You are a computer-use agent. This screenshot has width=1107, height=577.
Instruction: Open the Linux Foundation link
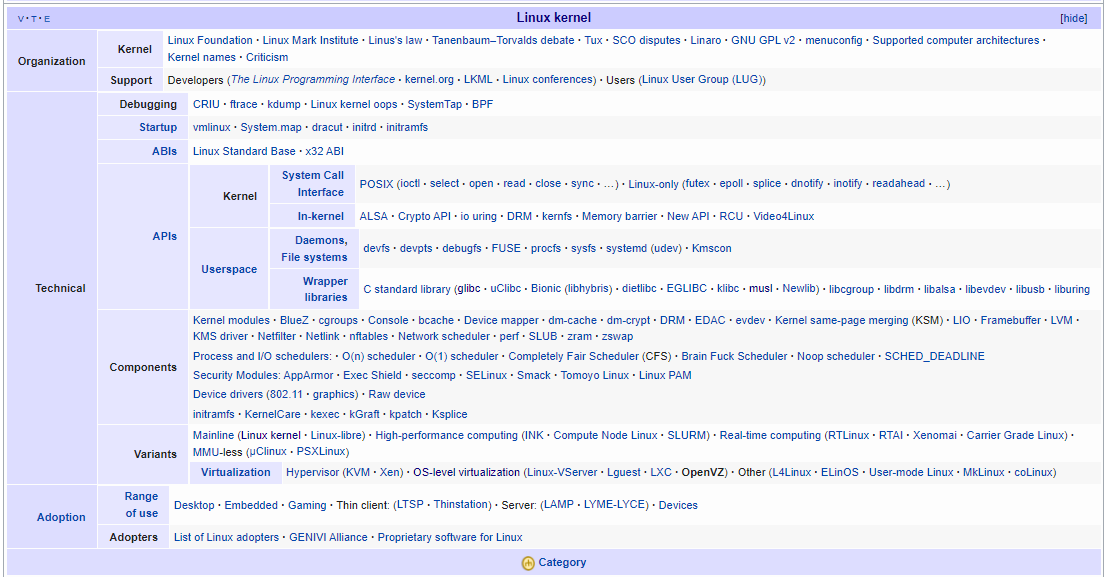click(210, 40)
